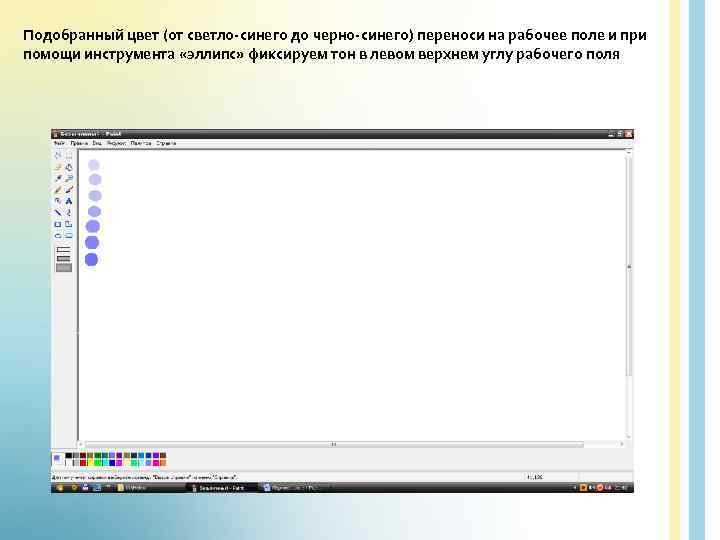Open the Вид menu
The image size is (720, 540).
[x=97, y=143]
